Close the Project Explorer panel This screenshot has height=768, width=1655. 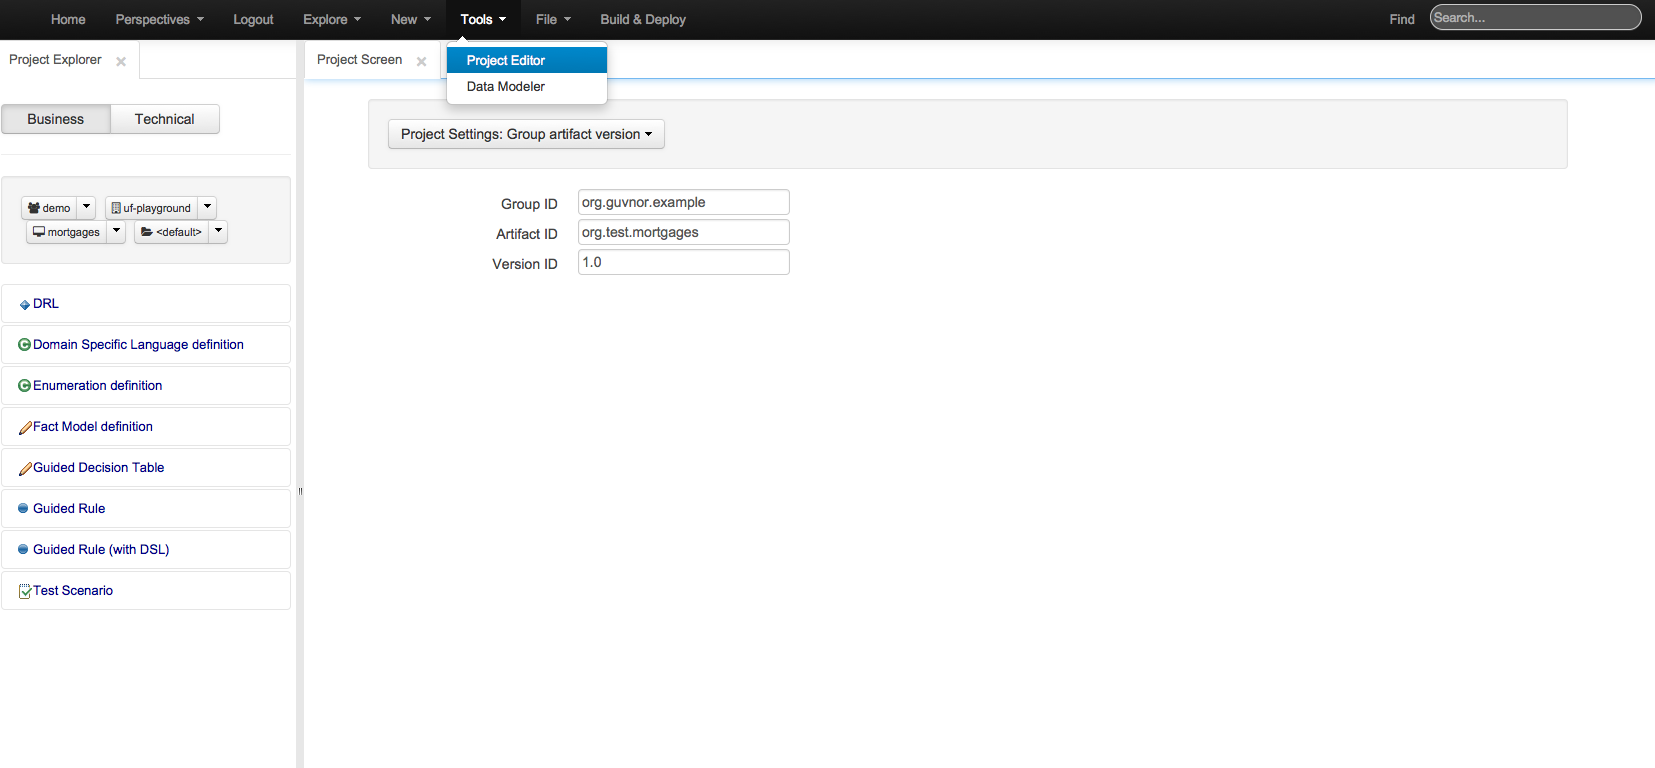pyautogui.click(x=121, y=62)
